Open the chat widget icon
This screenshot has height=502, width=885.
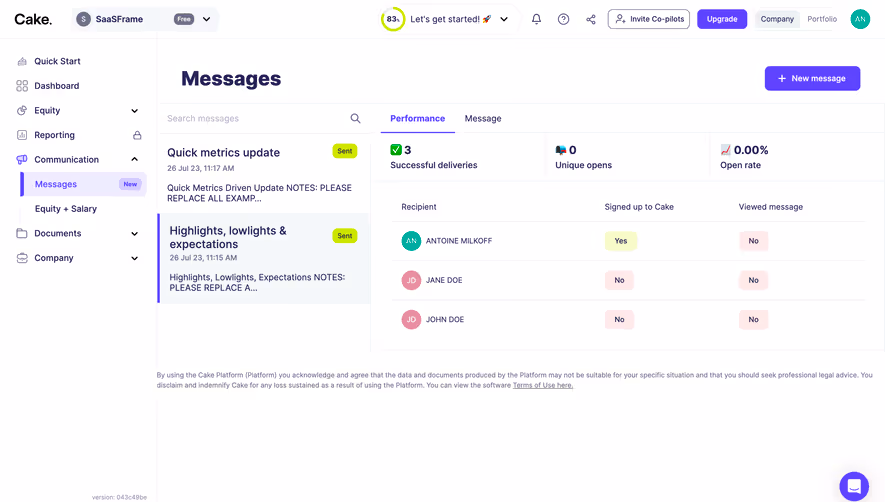[x=854, y=486]
